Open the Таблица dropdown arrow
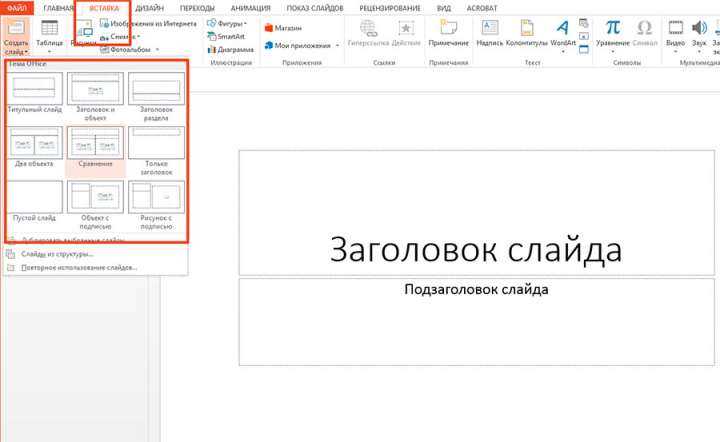This screenshot has width=720, height=442. click(49, 51)
